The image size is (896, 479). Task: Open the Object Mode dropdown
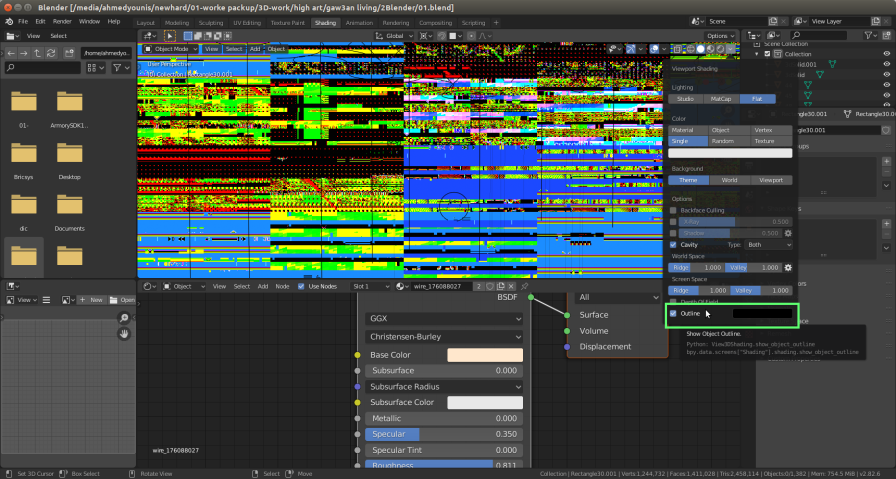[x=170, y=49]
